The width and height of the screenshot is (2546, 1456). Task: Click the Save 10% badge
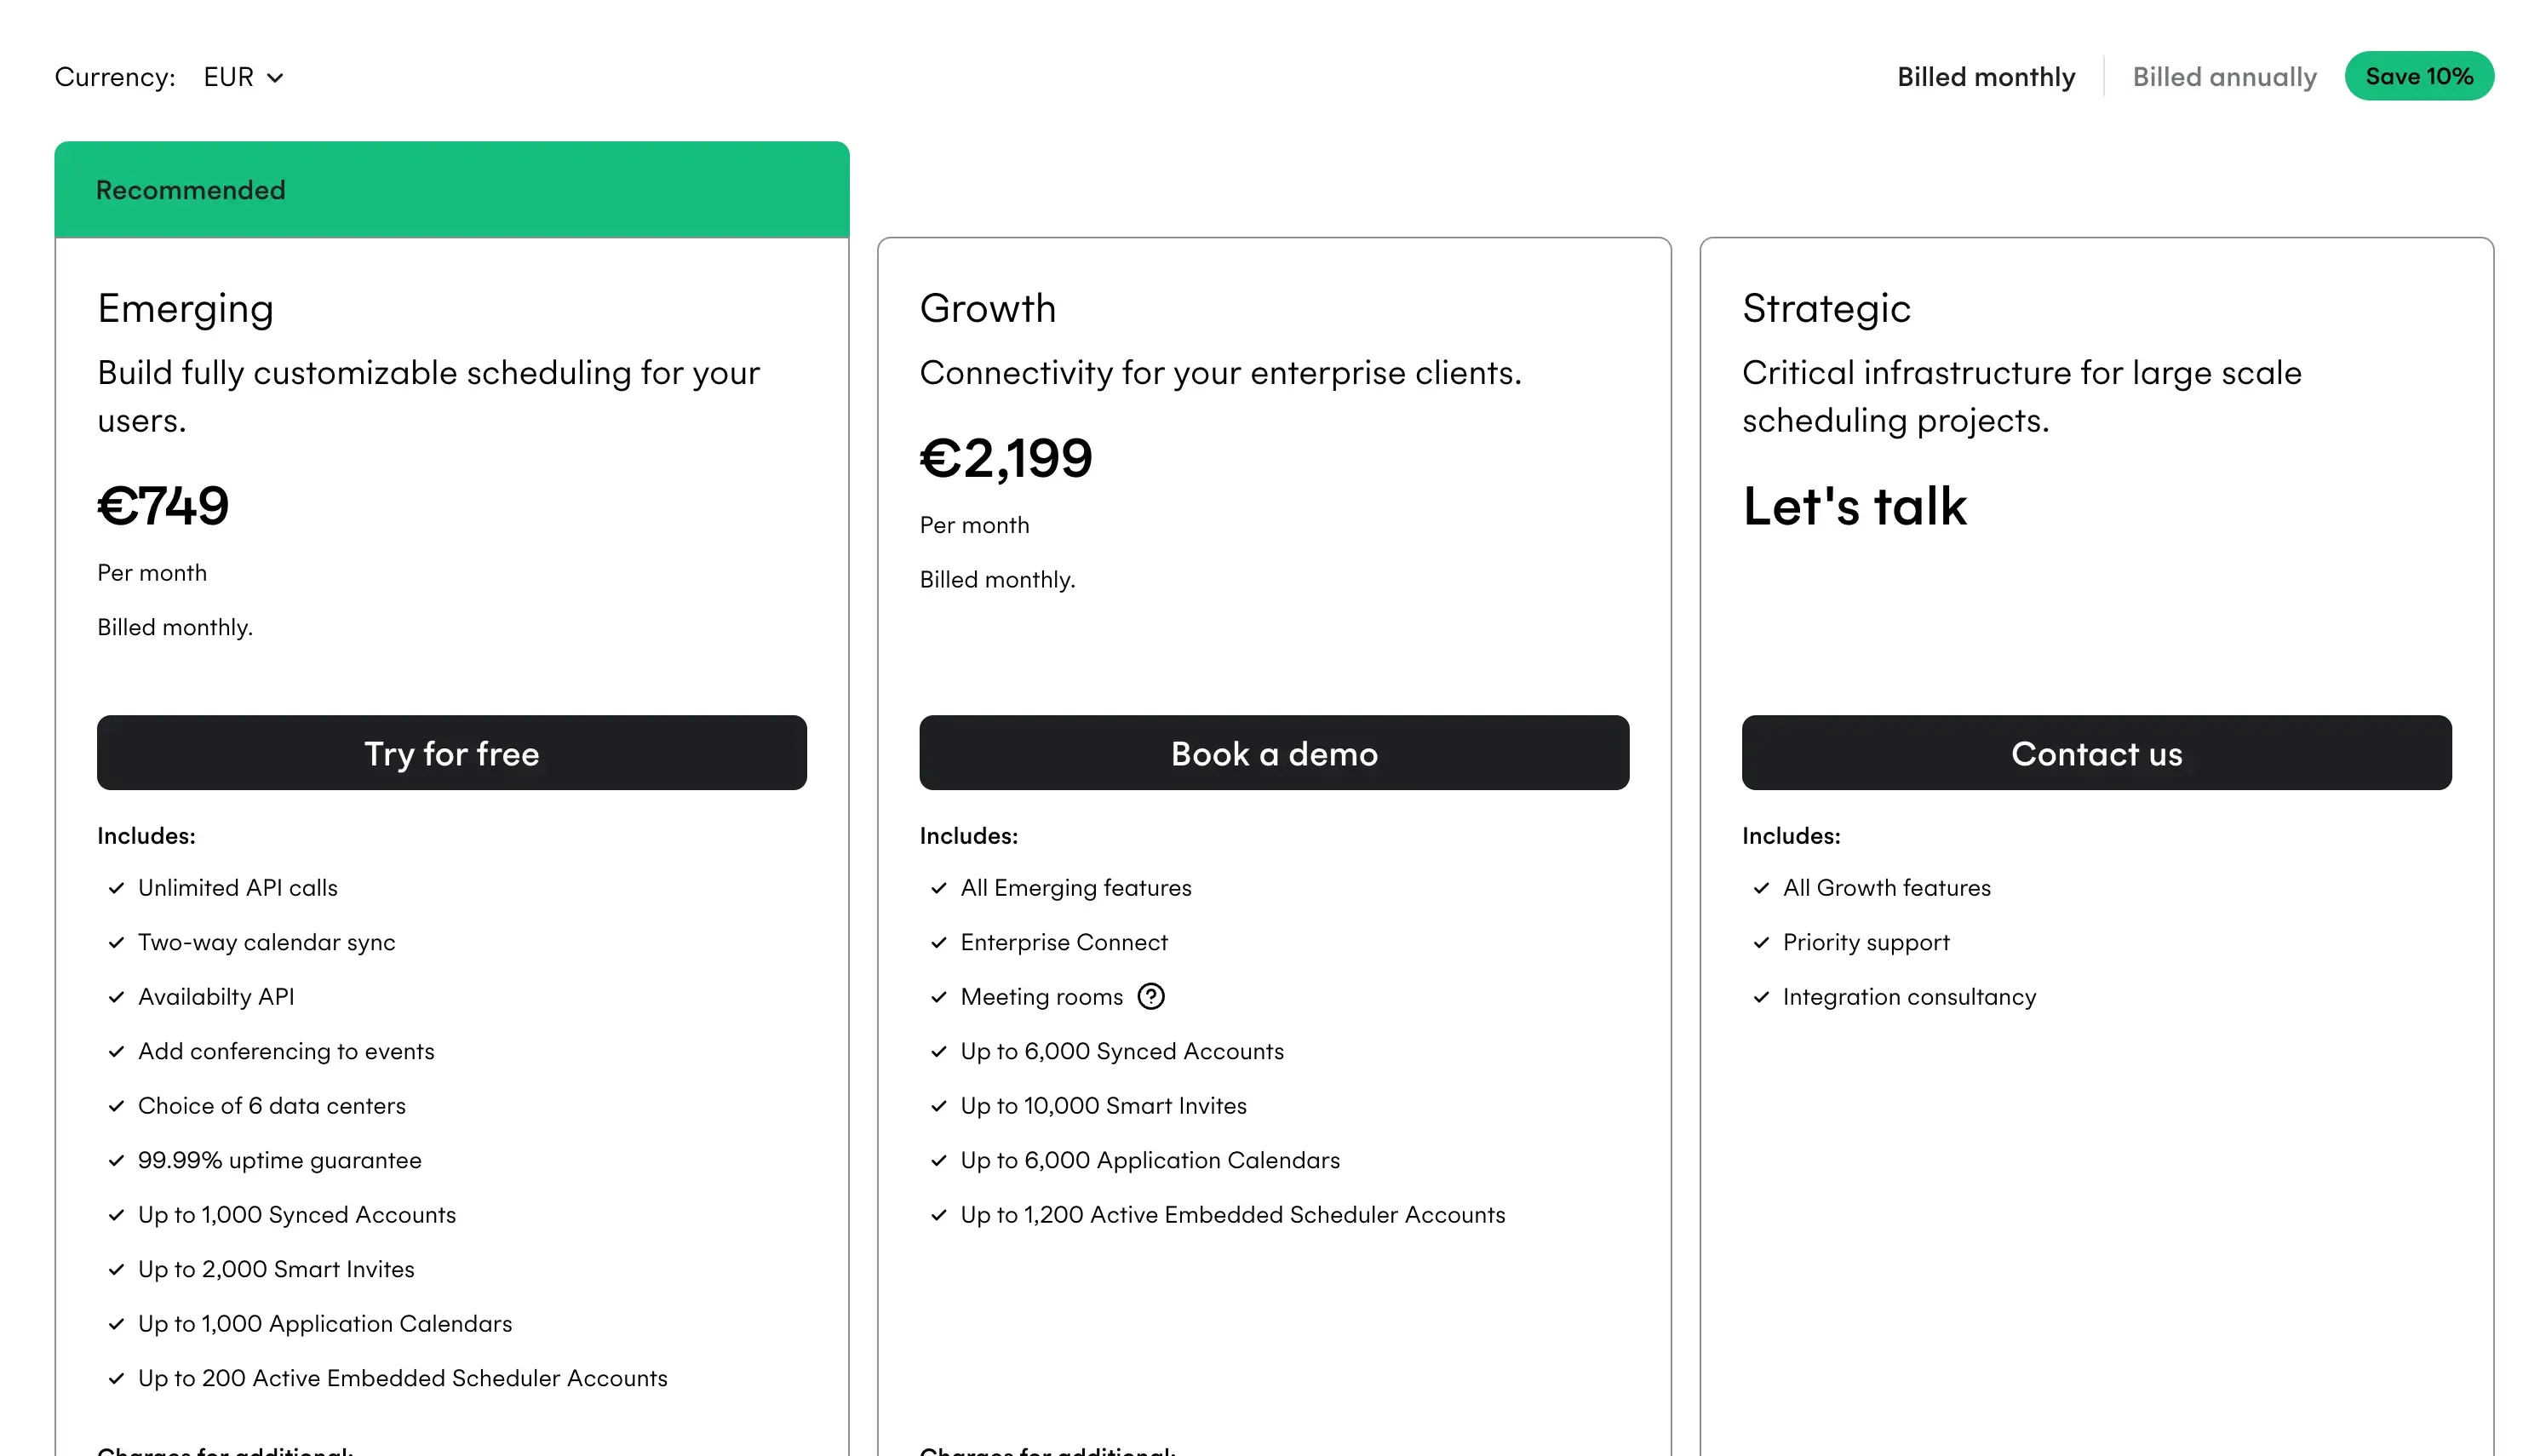(2418, 76)
